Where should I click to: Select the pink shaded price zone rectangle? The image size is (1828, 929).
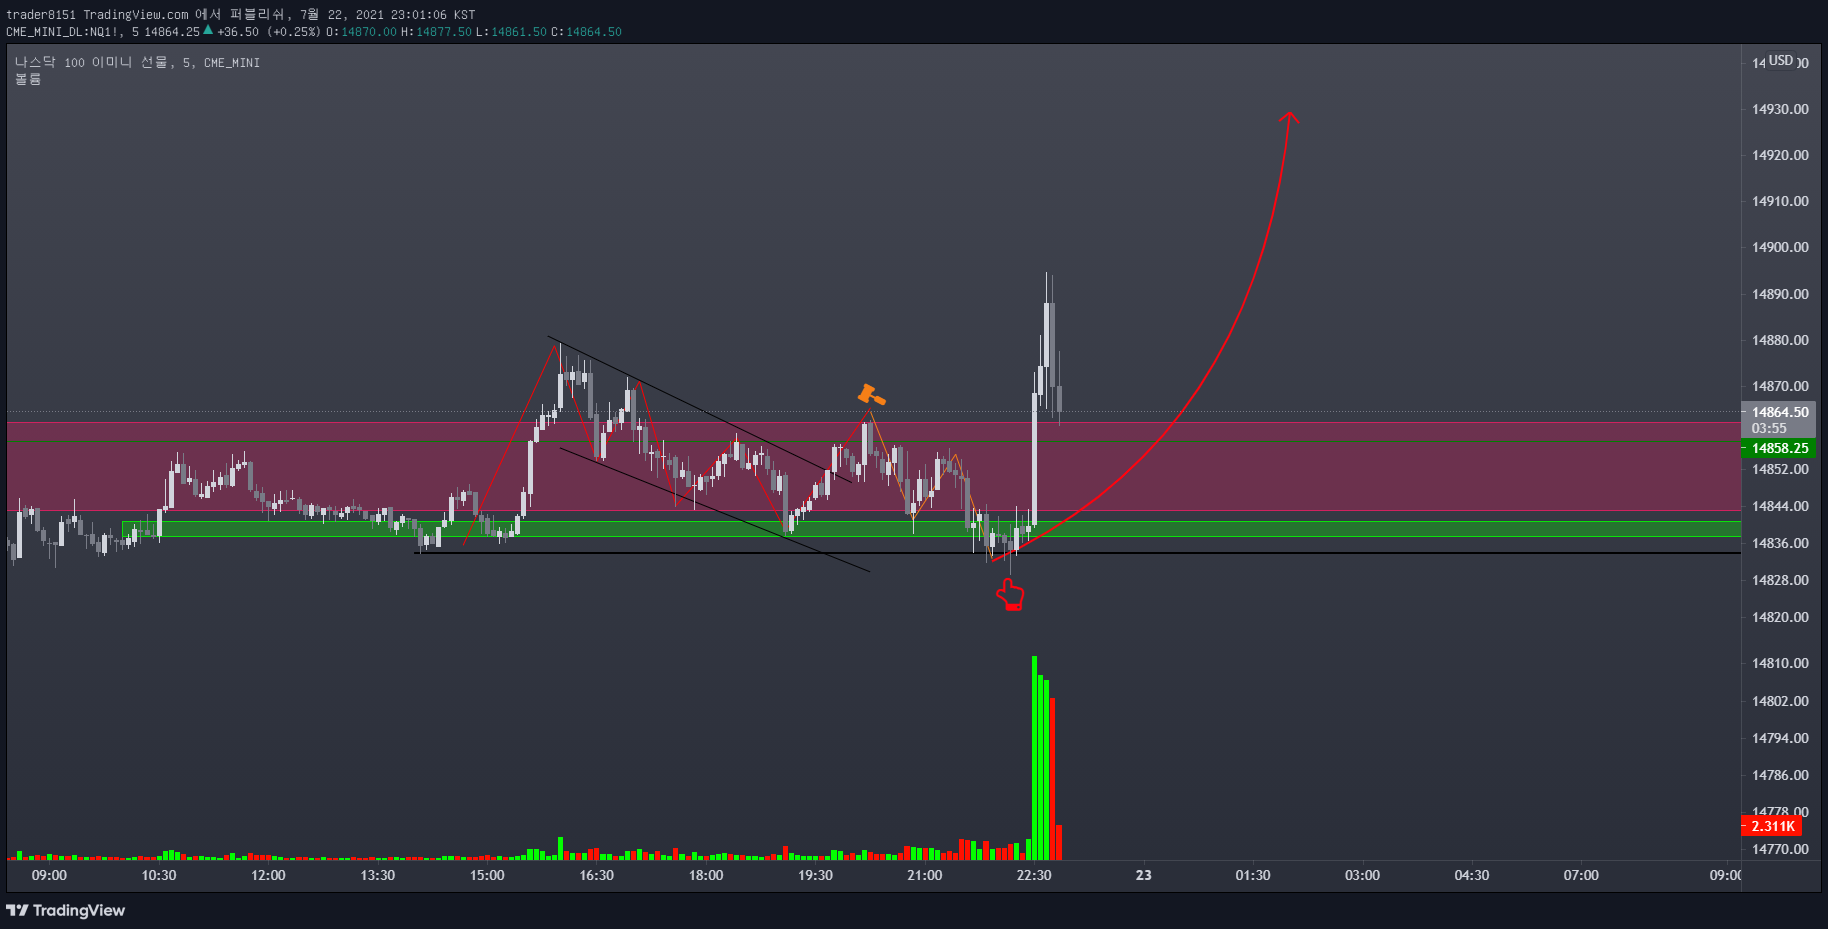click(873, 466)
